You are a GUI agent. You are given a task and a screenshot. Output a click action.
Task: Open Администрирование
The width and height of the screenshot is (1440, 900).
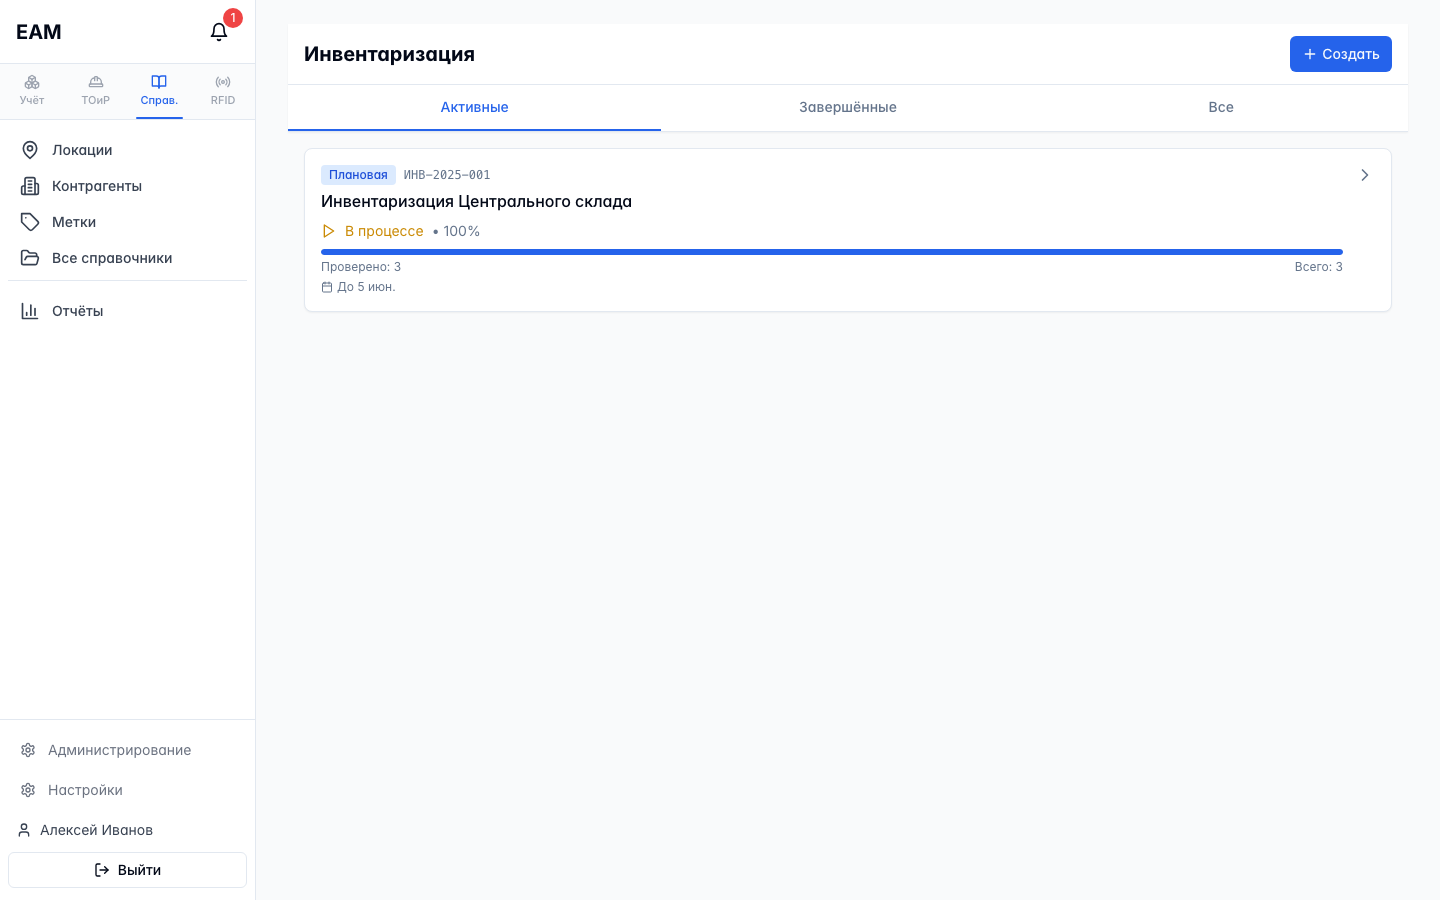pos(127,750)
